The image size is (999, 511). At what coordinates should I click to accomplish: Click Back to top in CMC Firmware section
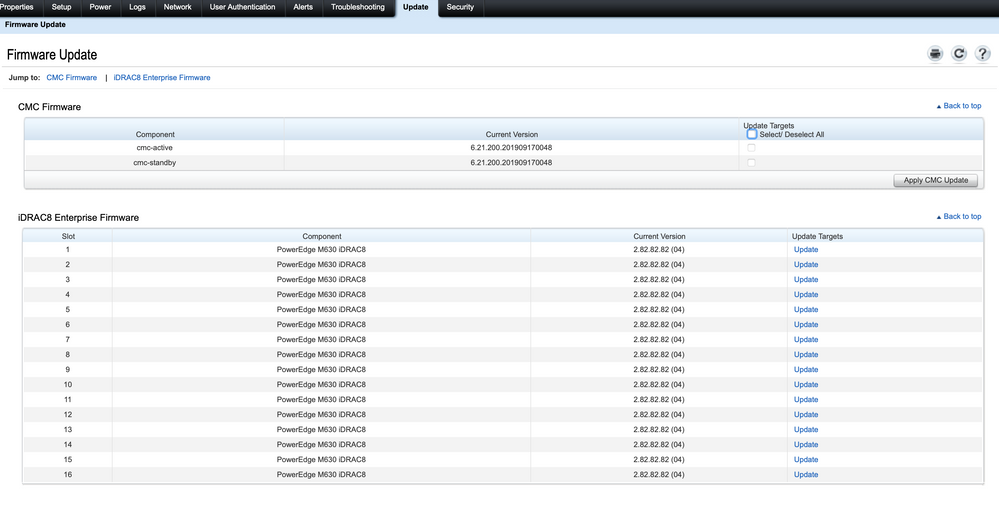point(959,106)
